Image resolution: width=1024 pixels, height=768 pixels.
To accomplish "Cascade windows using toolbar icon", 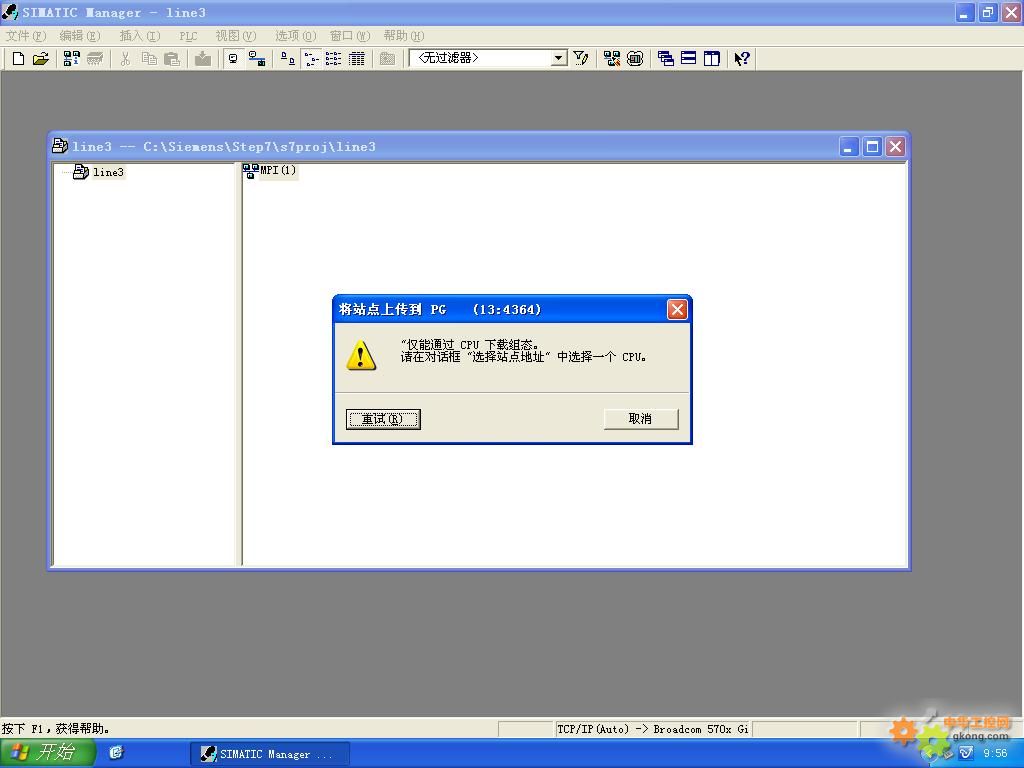I will (x=665, y=59).
